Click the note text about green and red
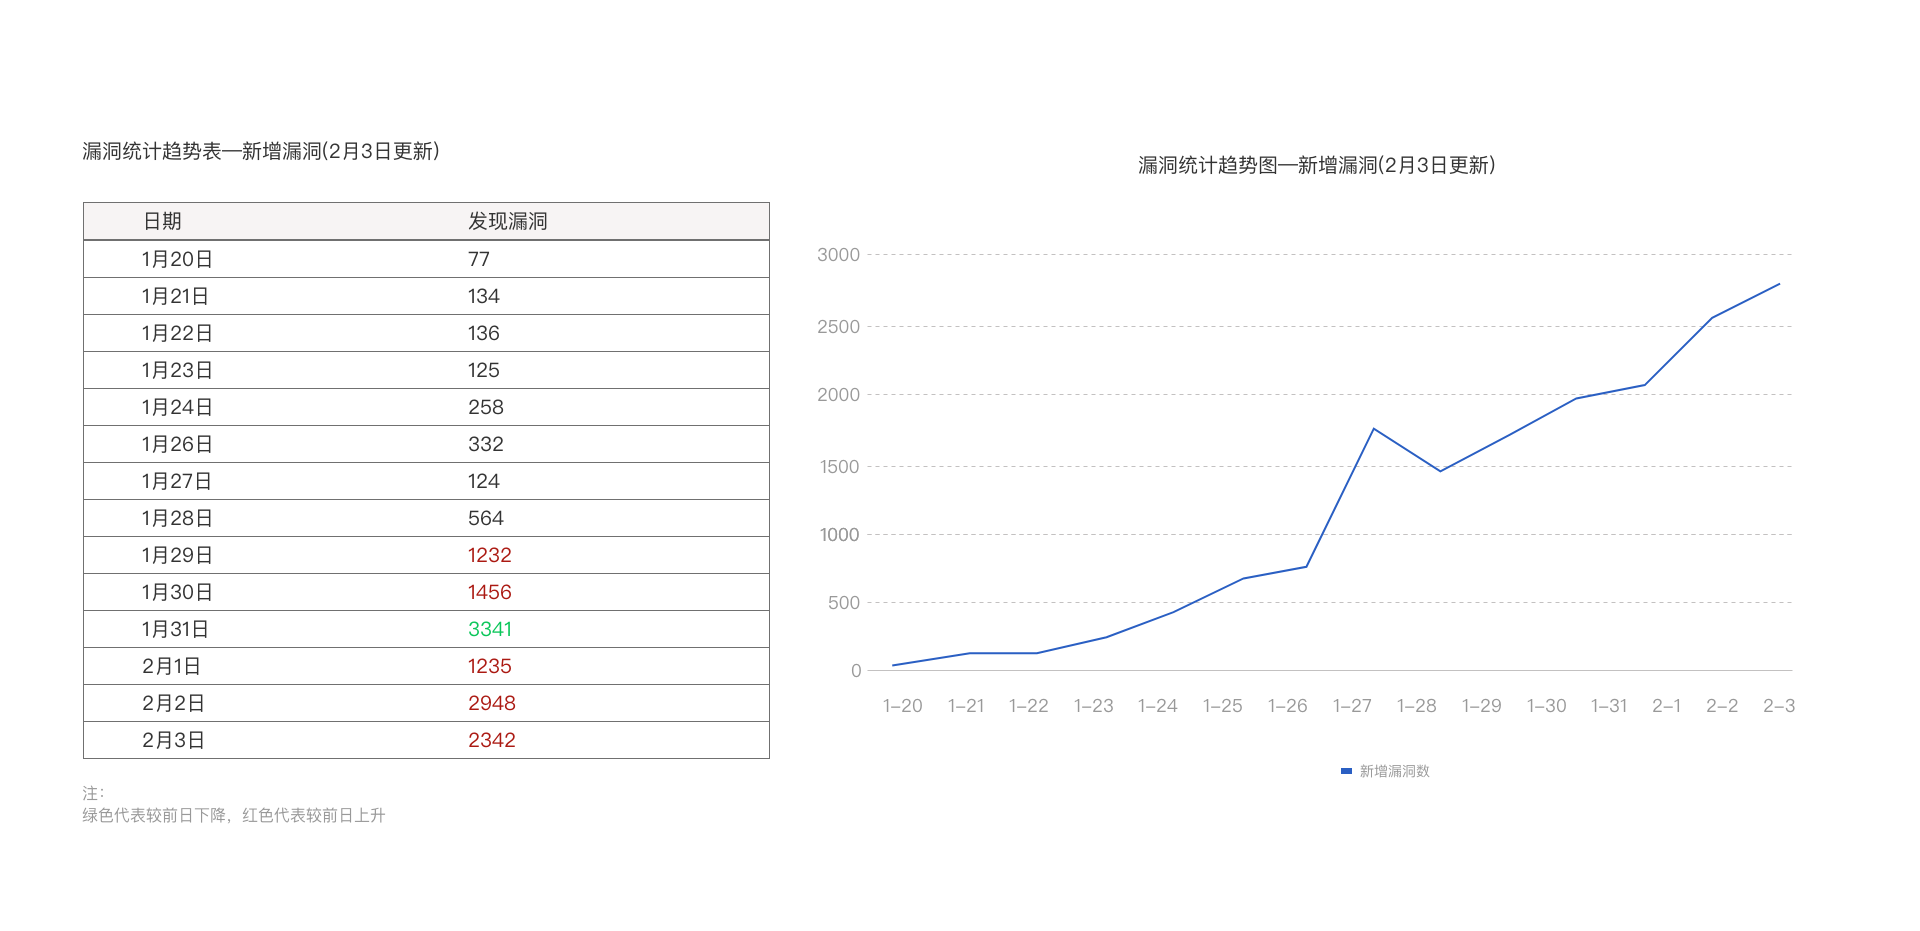This screenshot has height=931, width=1920. [x=233, y=815]
